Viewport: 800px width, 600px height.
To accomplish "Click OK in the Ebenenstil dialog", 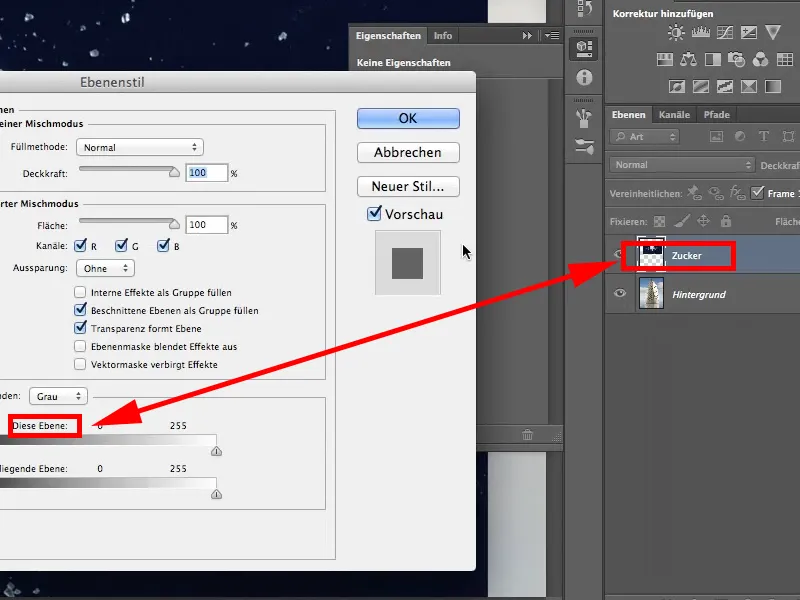I will (408, 118).
